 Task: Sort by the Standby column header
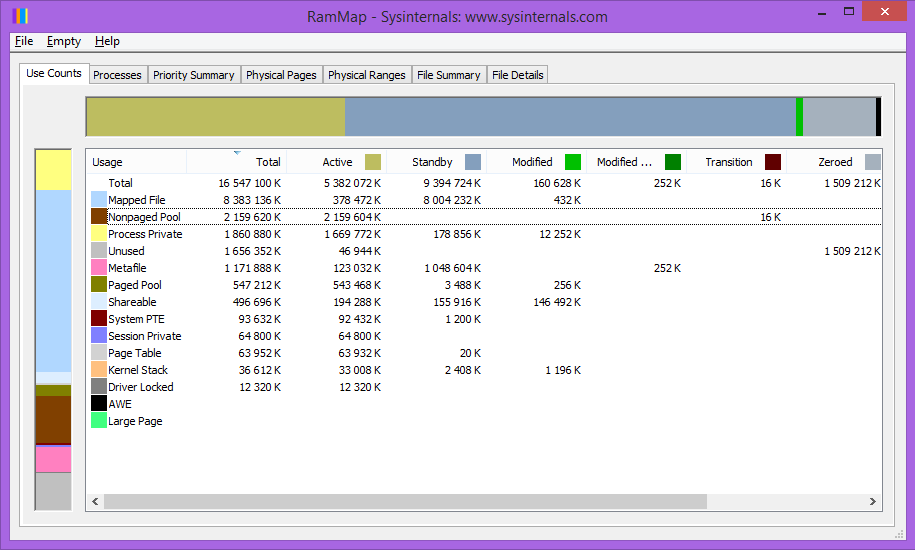(x=432, y=162)
